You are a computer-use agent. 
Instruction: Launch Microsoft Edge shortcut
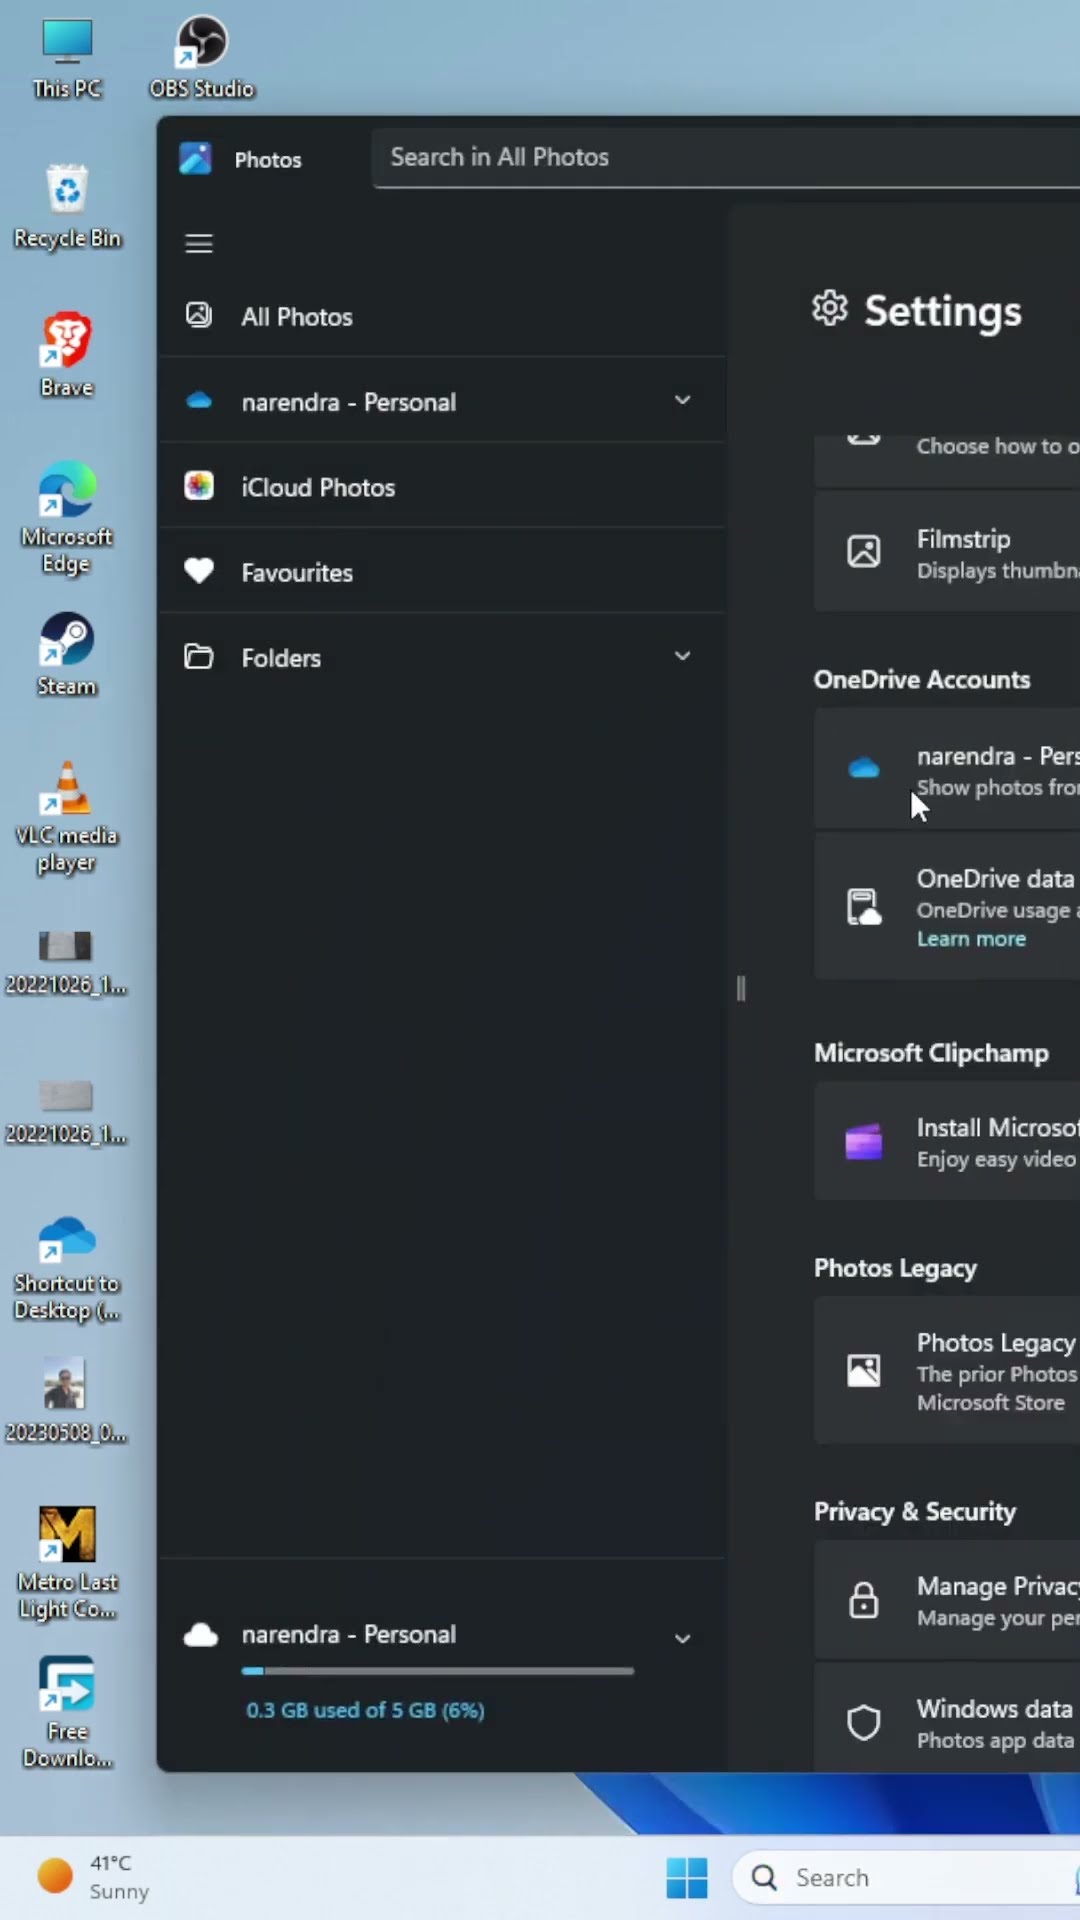(x=67, y=518)
